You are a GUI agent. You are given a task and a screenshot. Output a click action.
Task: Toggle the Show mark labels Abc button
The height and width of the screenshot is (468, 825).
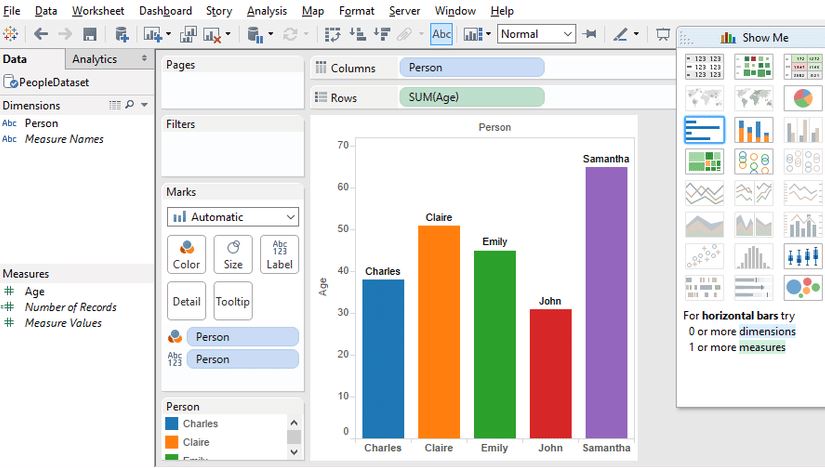pyautogui.click(x=441, y=34)
